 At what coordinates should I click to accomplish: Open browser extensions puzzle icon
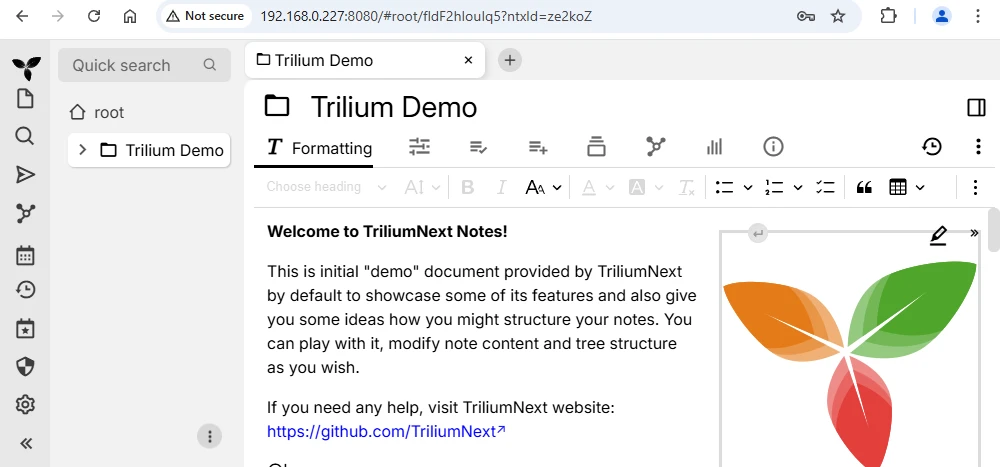click(888, 16)
